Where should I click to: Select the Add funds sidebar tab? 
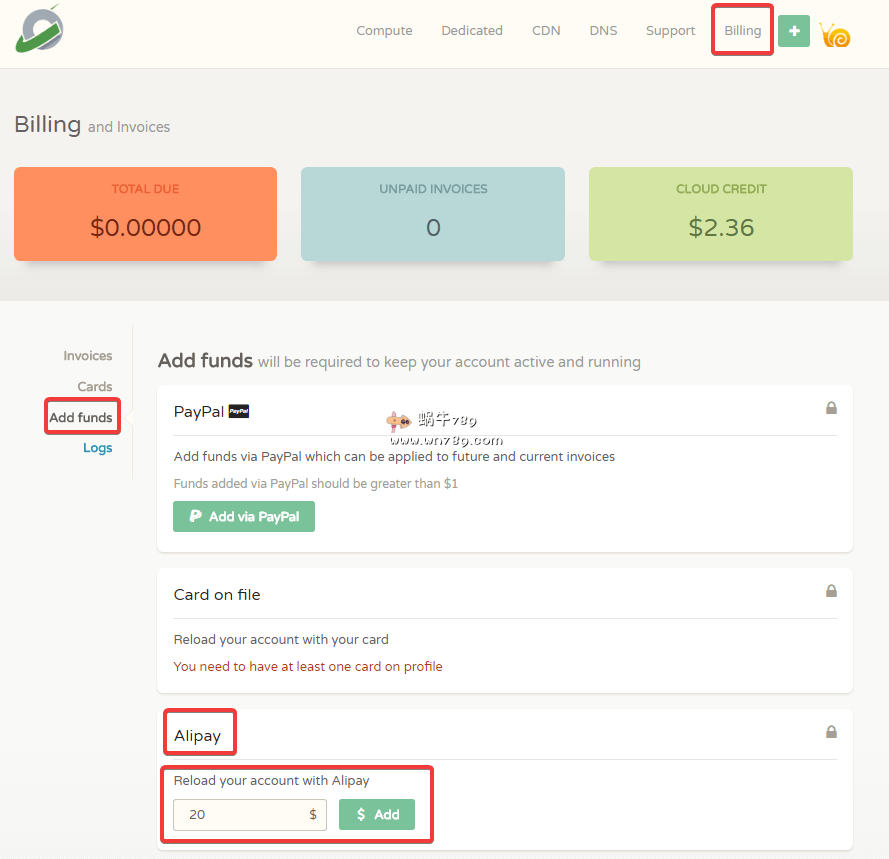81,418
